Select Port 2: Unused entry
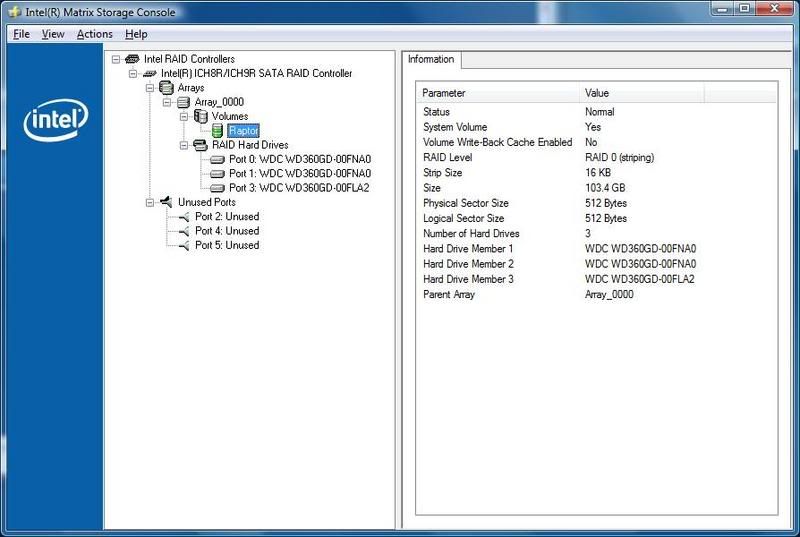 [x=227, y=217]
